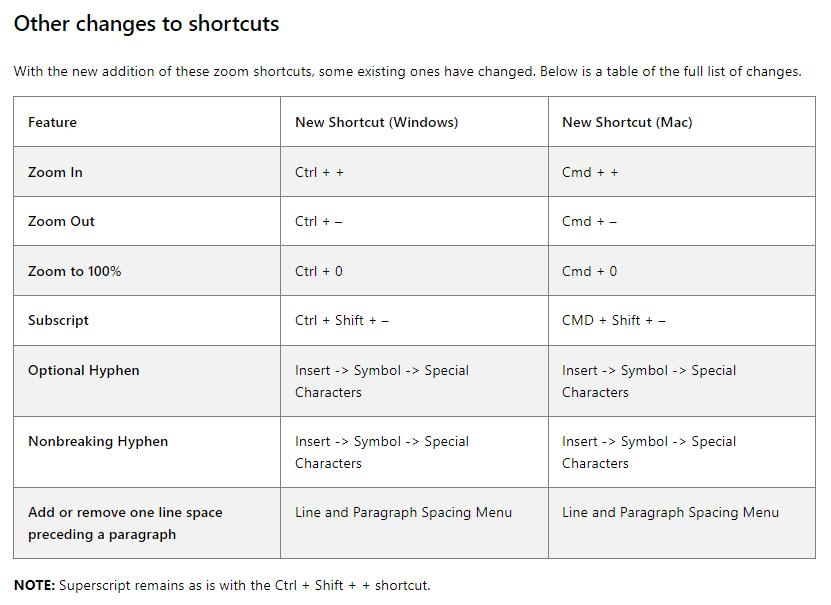The image size is (831, 605).
Task: Click the Windows "Ctrl + Shift + –" cell
Action: click(342, 320)
